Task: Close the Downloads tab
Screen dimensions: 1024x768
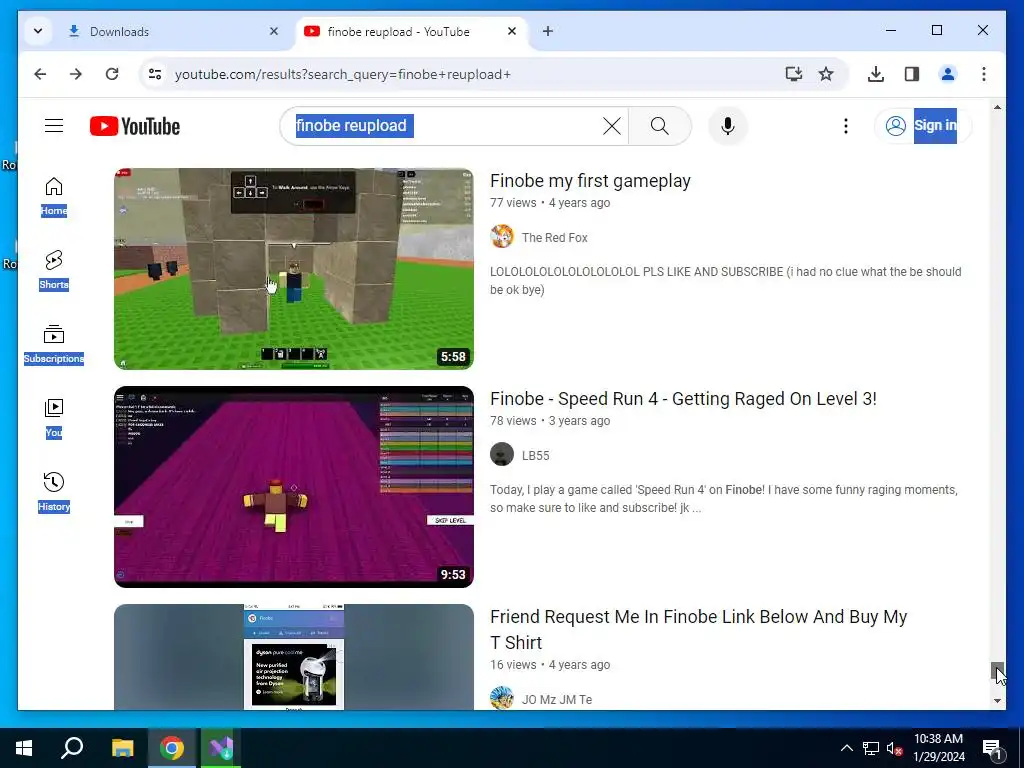Action: click(274, 31)
